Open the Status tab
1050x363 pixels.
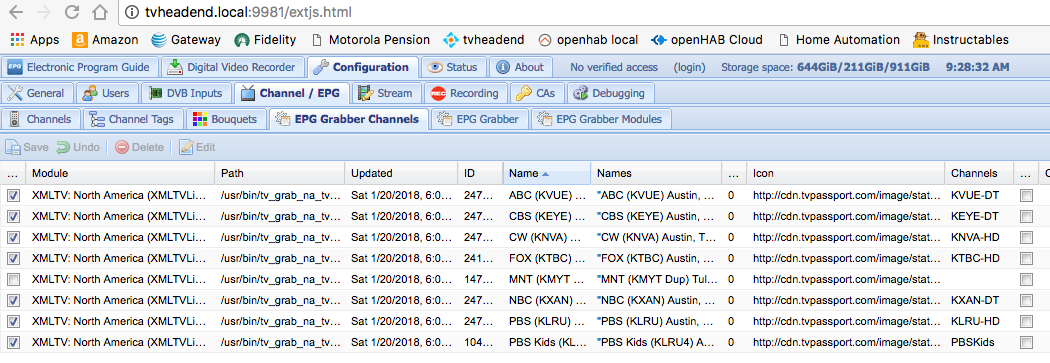[453, 67]
